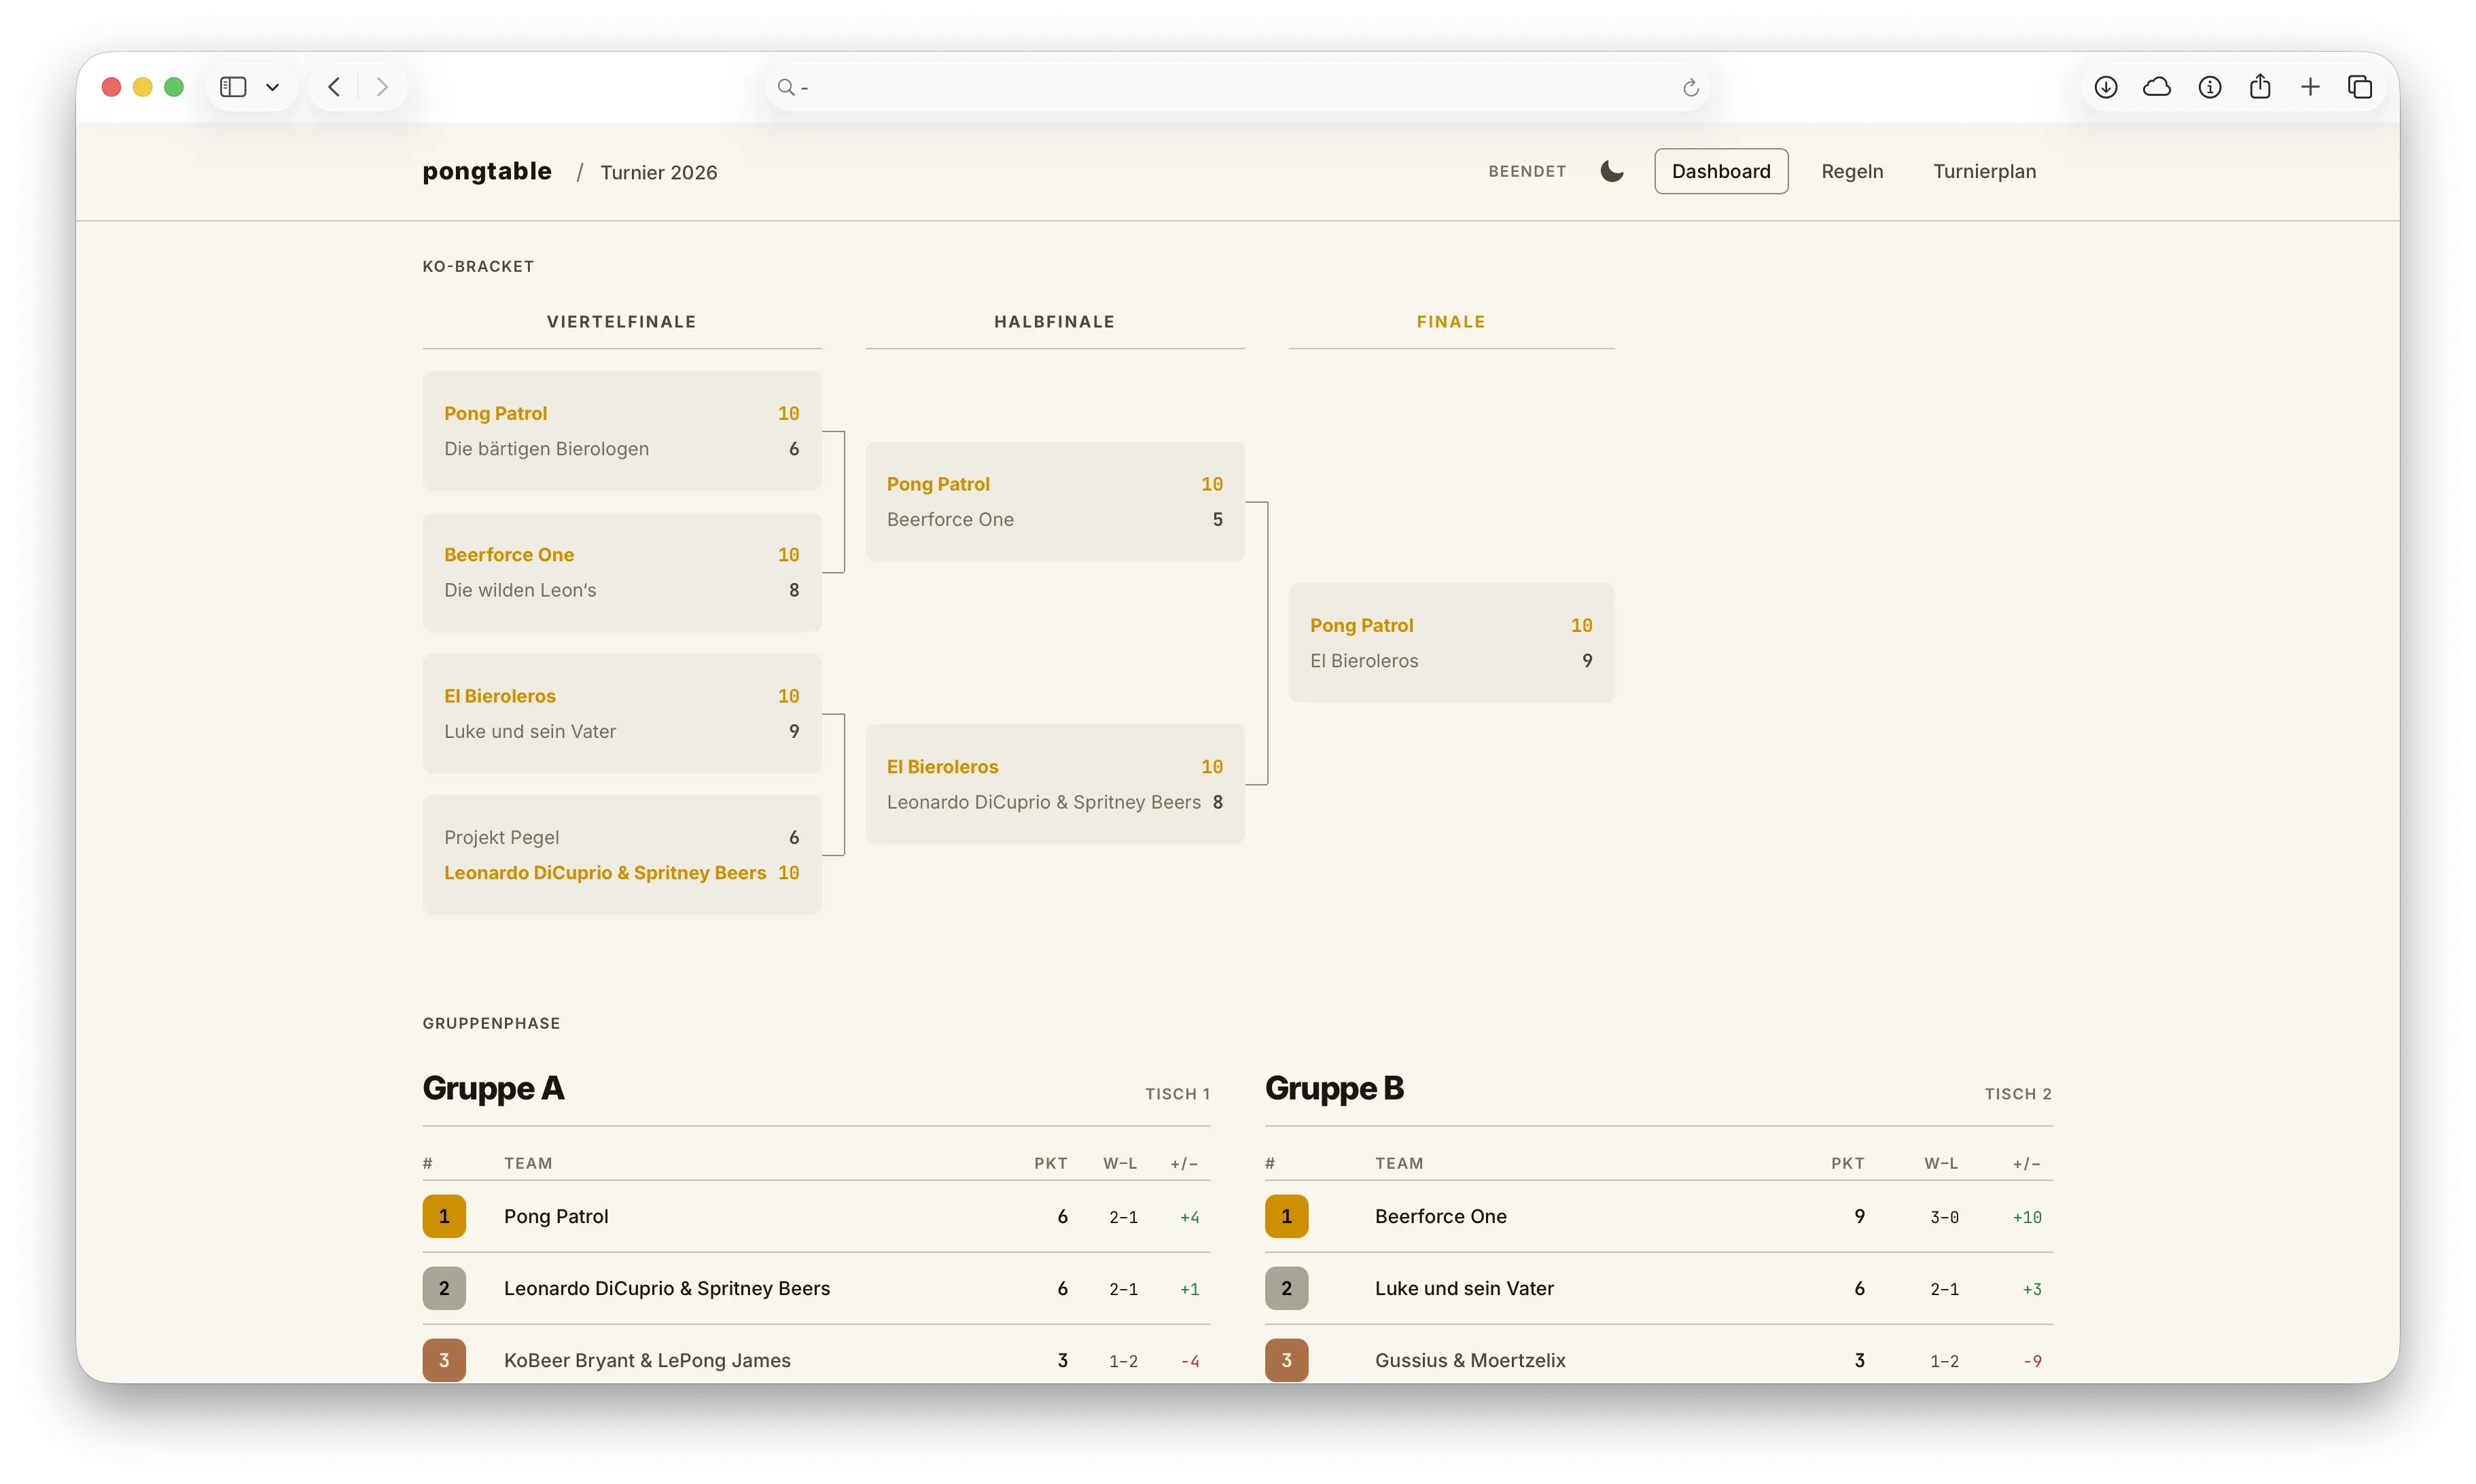Select the Halbfinale column header
The height and width of the screenshot is (1484, 2476).
[x=1054, y=322]
